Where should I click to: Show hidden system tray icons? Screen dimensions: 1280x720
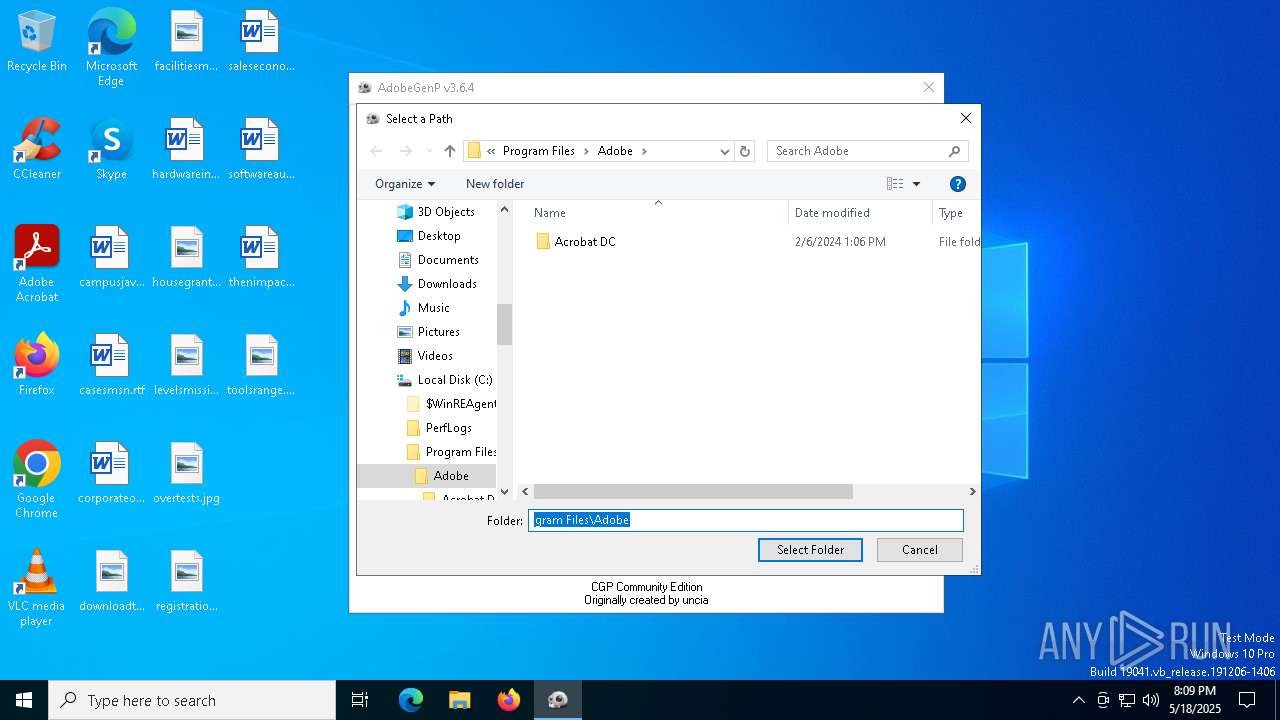coord(1078,700)
